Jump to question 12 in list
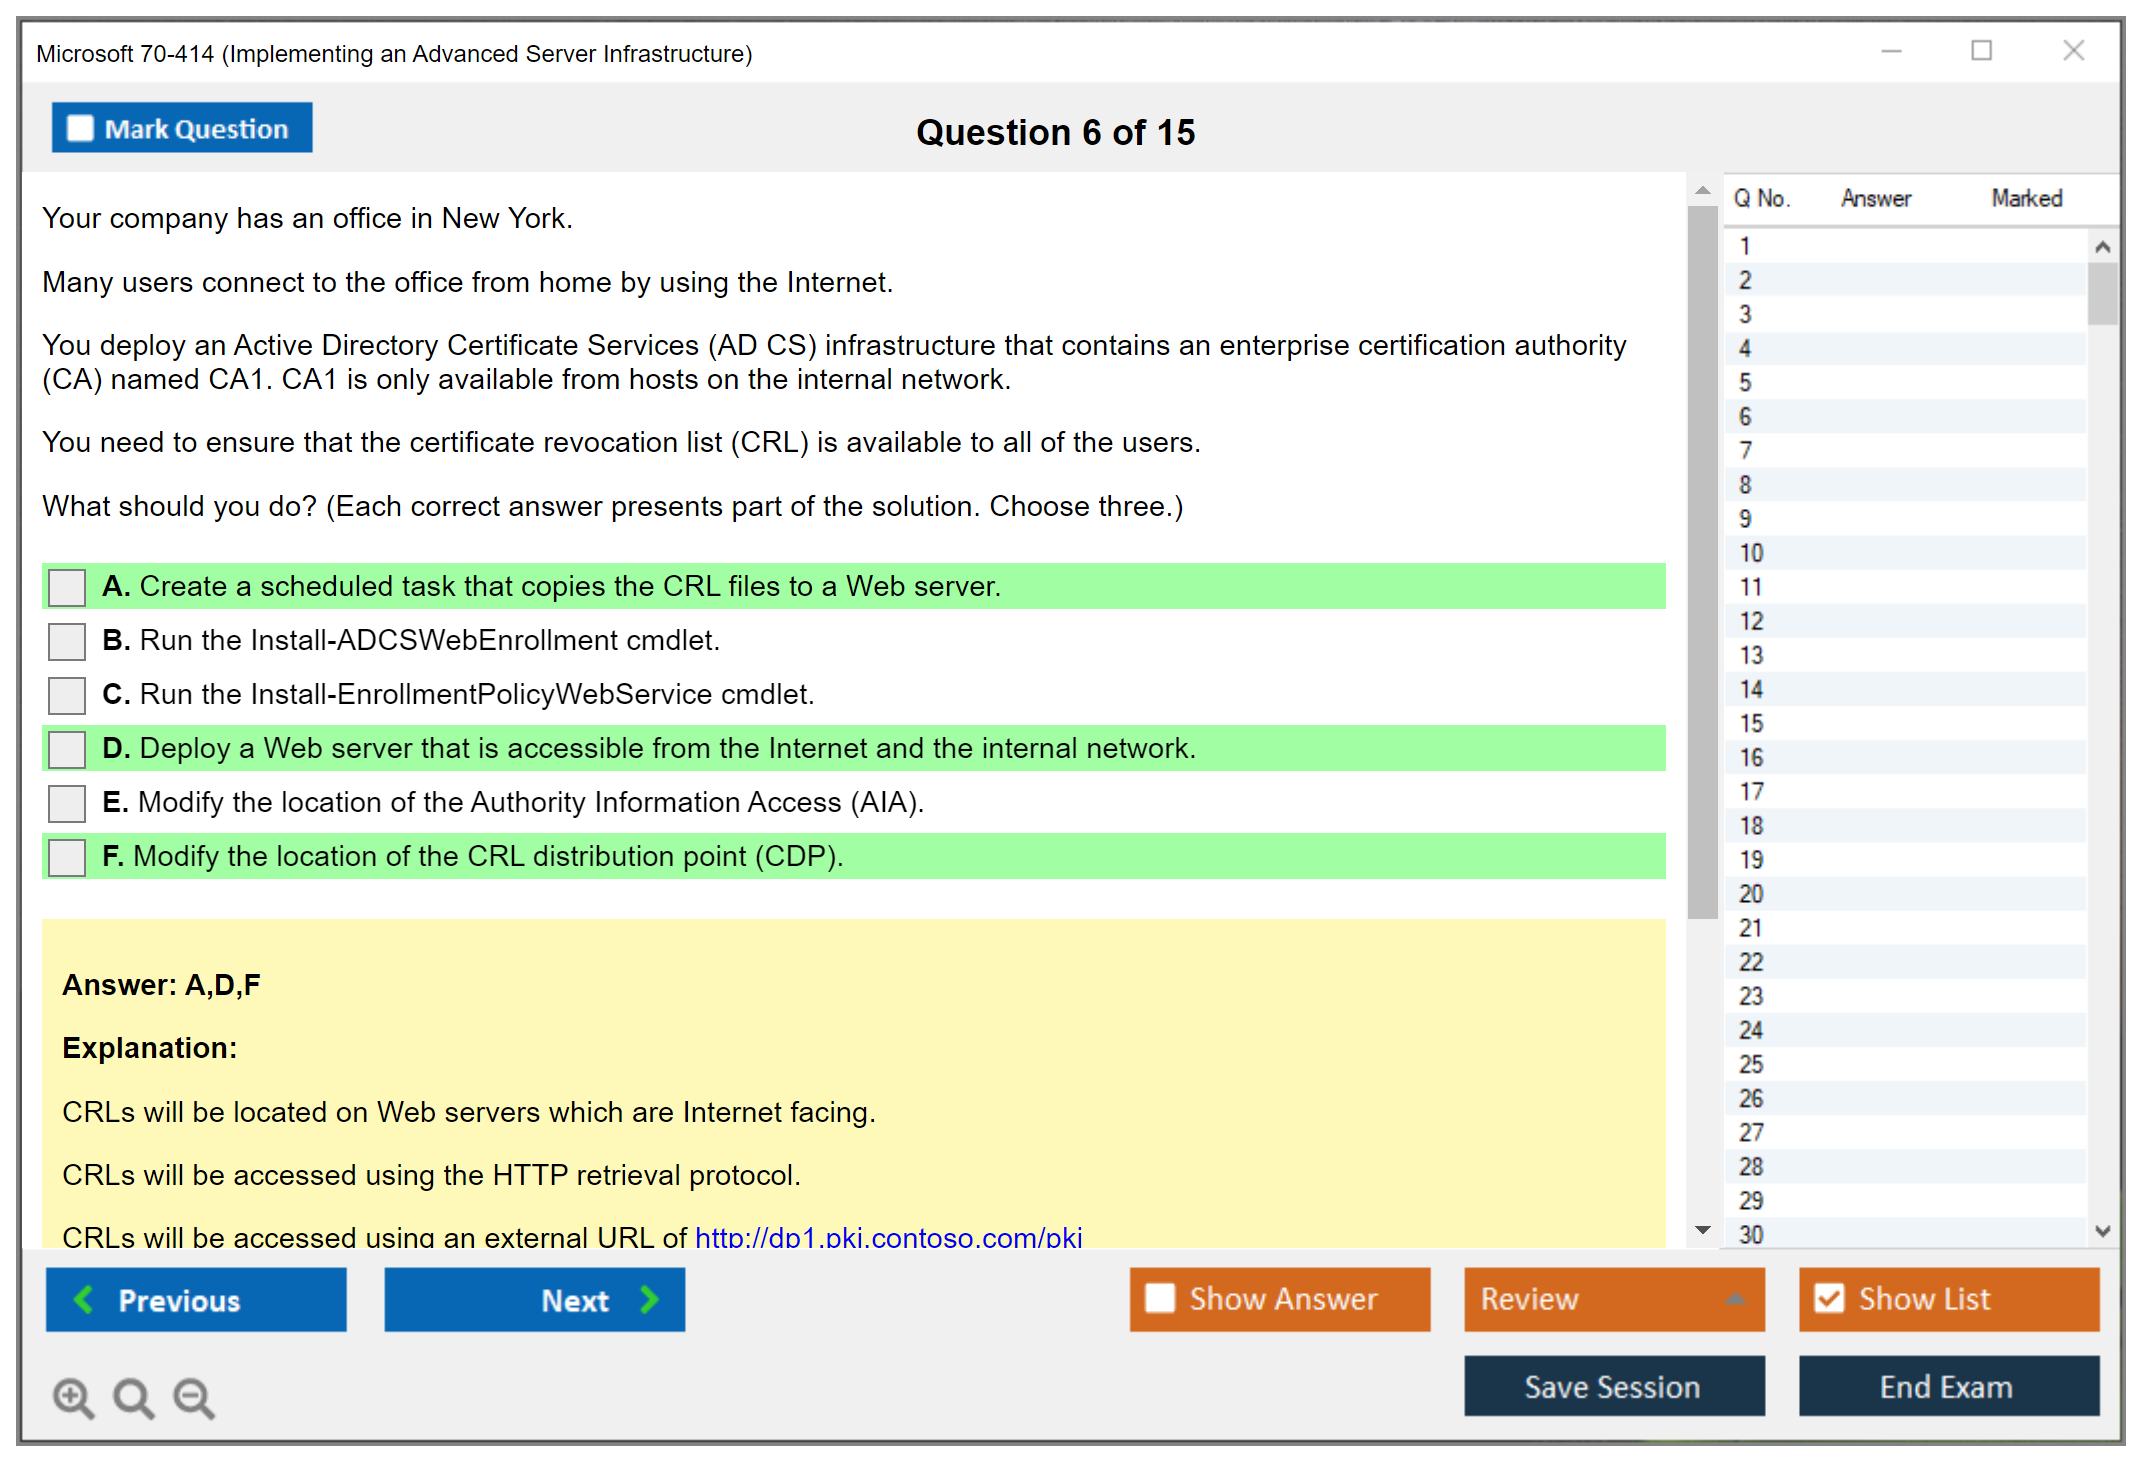The height and width of the screenshot is (1470, 2150). [x=1751, y=621]
